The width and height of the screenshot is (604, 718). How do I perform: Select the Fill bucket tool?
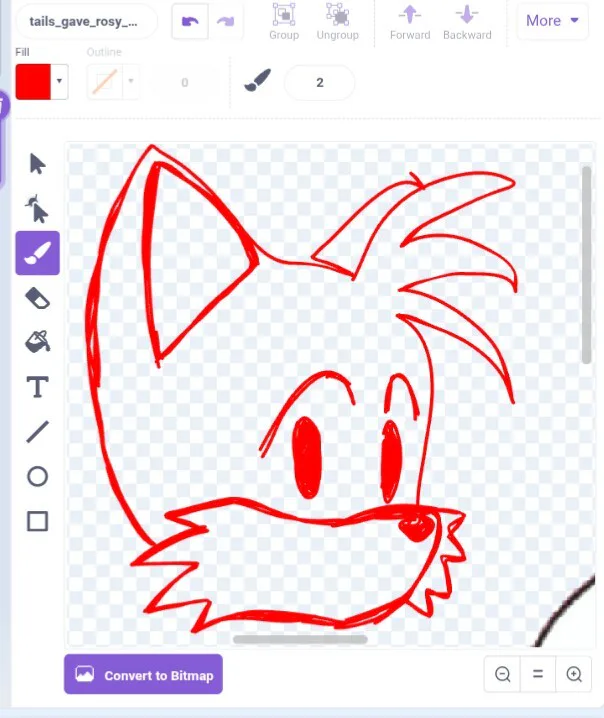tap(38, 342)
